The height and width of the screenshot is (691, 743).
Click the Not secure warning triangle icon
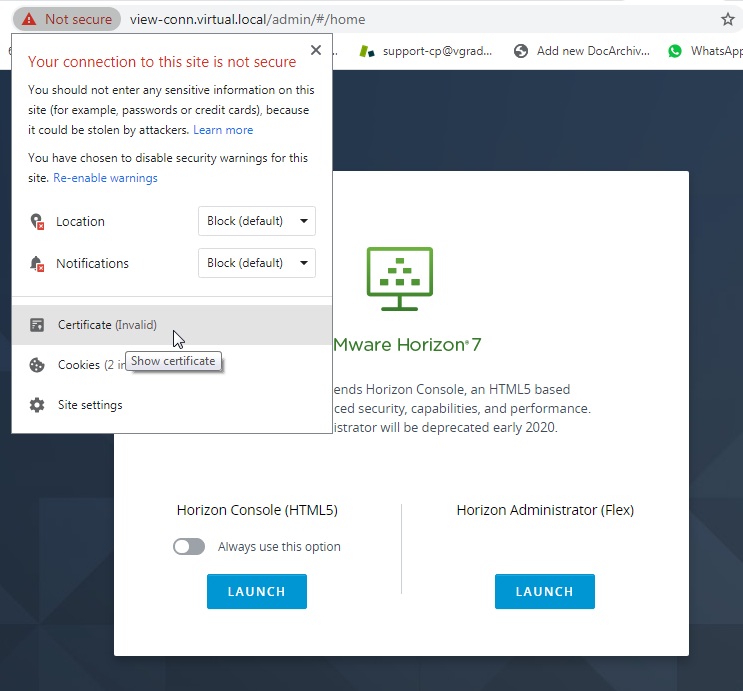[29, 19]
